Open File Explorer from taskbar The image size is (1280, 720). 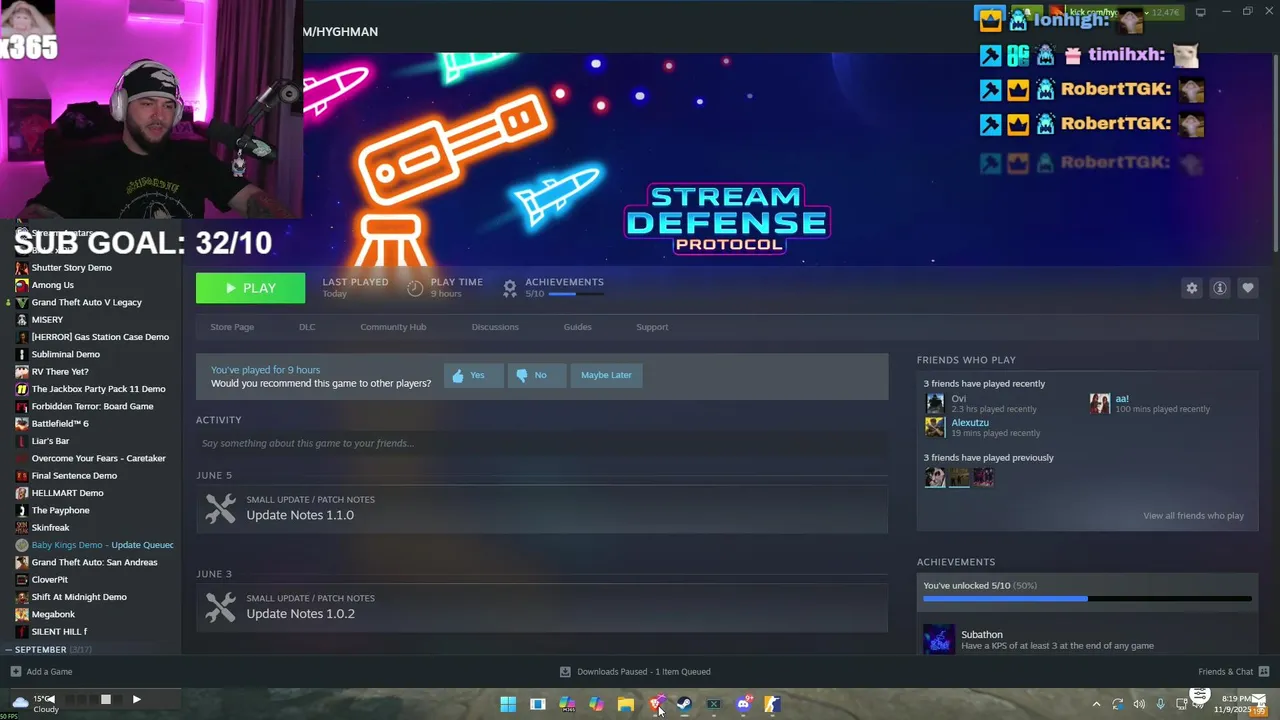pos(626,704)
